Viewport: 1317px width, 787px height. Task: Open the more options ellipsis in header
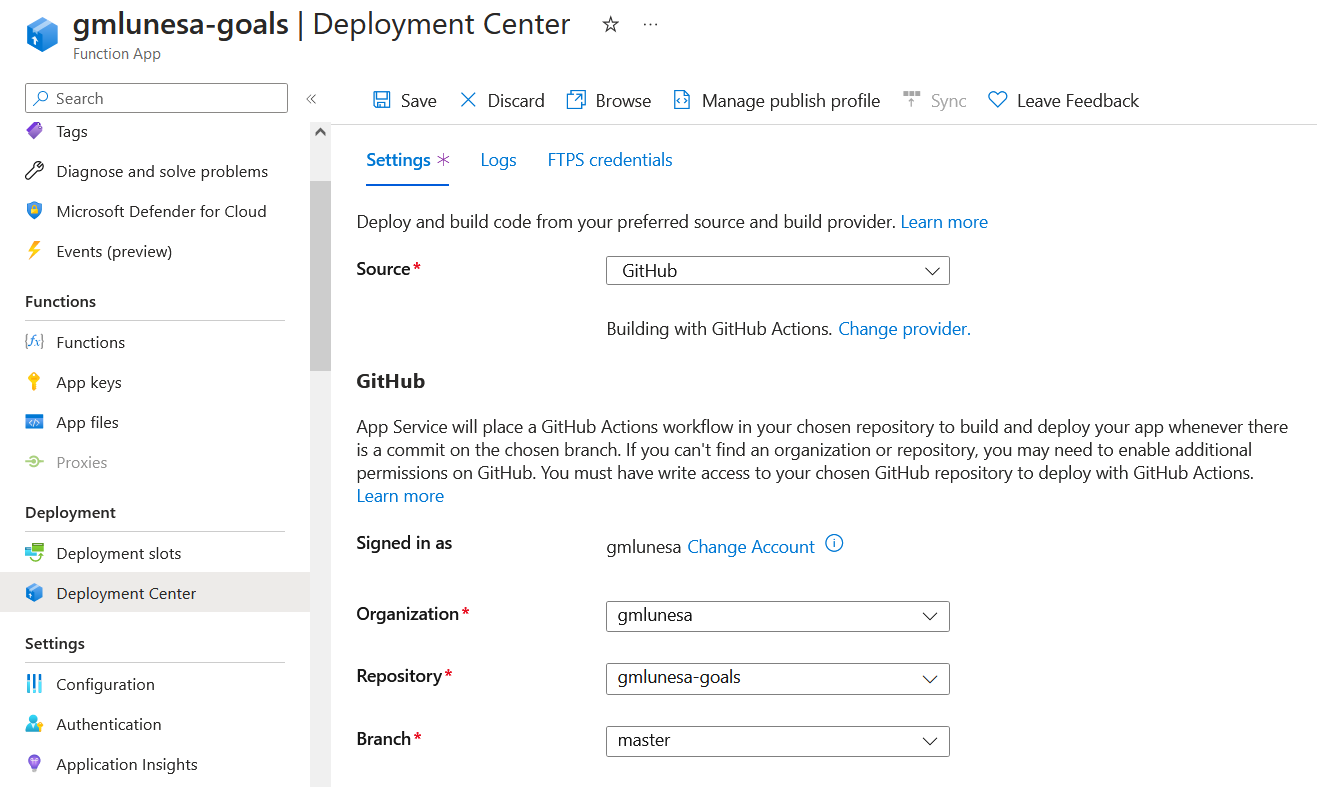point(651,25)
